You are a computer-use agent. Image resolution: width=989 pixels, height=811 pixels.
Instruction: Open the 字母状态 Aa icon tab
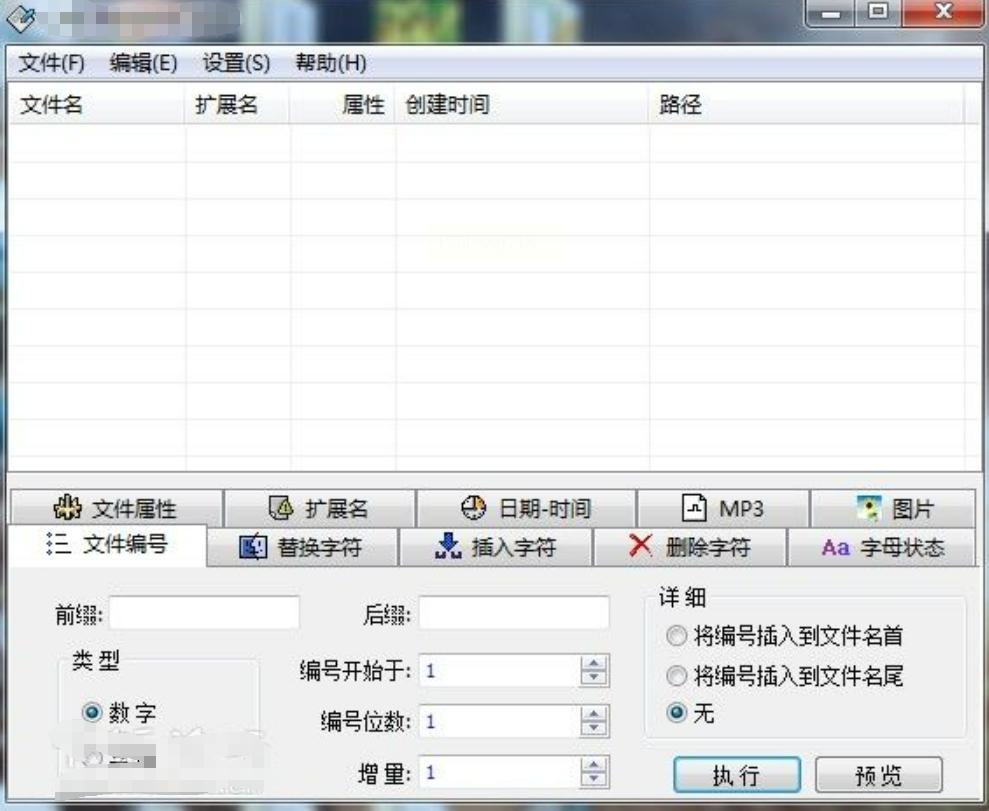pos(882,547)
